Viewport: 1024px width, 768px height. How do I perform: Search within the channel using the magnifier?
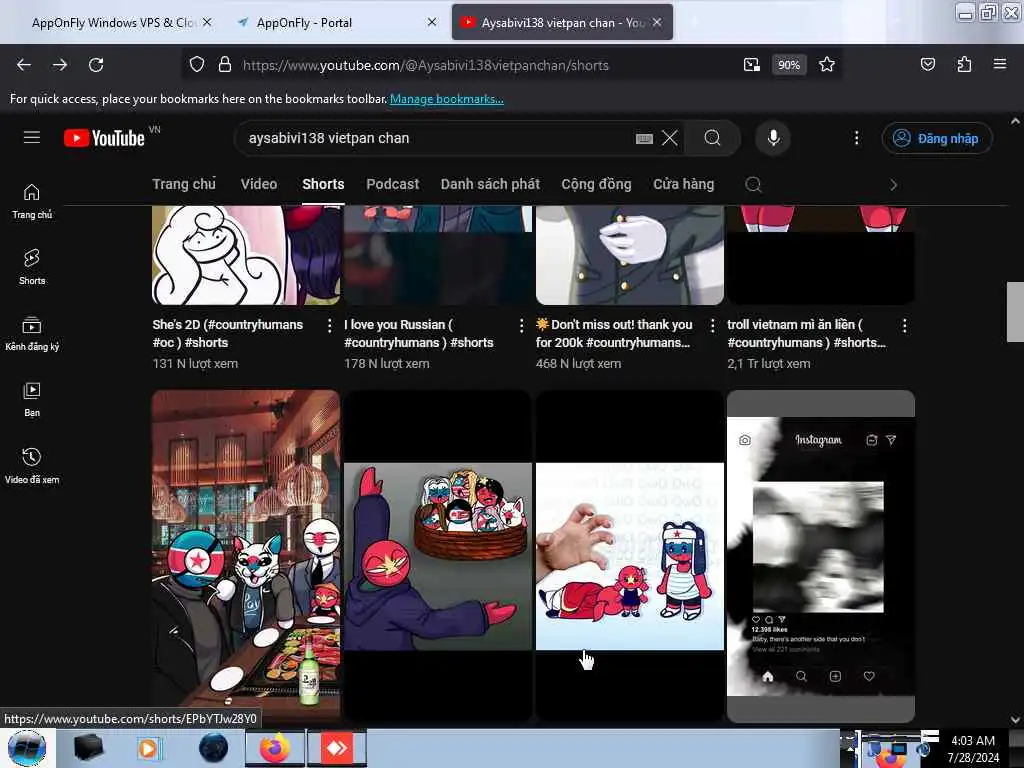pos(753,185)
